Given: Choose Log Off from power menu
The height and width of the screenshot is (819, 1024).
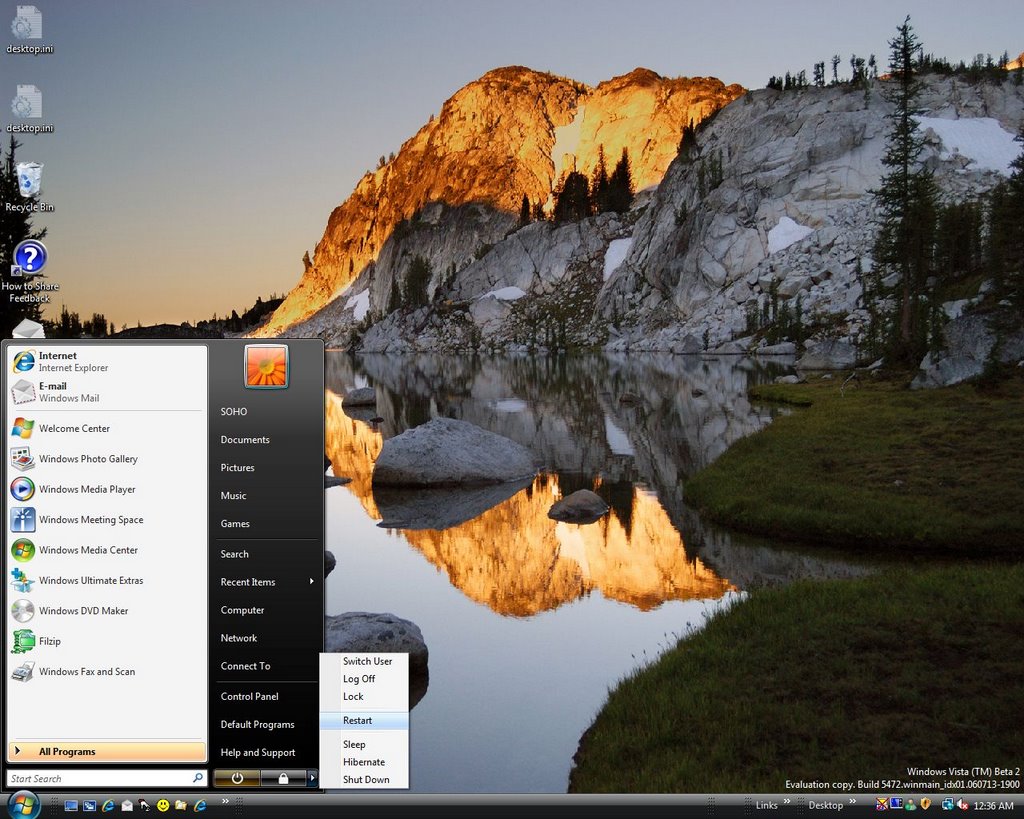Looking at the screenshot, I should pos(364,679).
